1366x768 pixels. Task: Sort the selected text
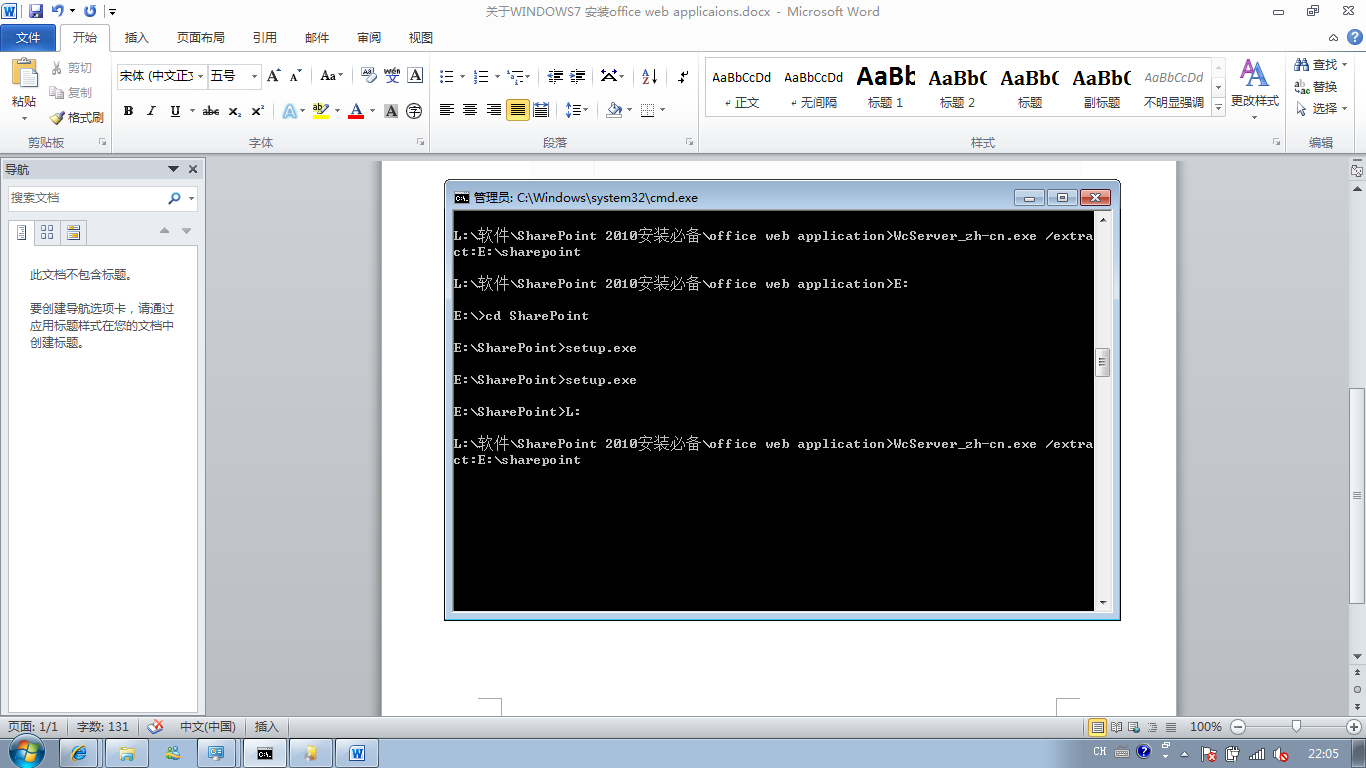[649, 76]
